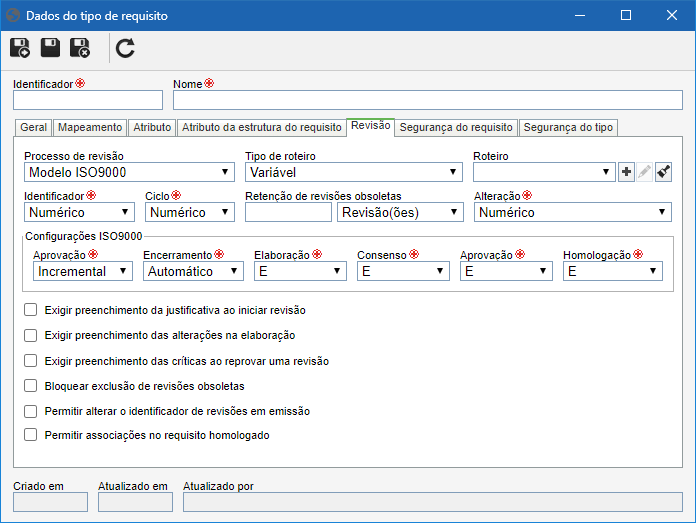Open the Homologação dropdown
This screenshot has height=523, width=696.
point(613,271)
